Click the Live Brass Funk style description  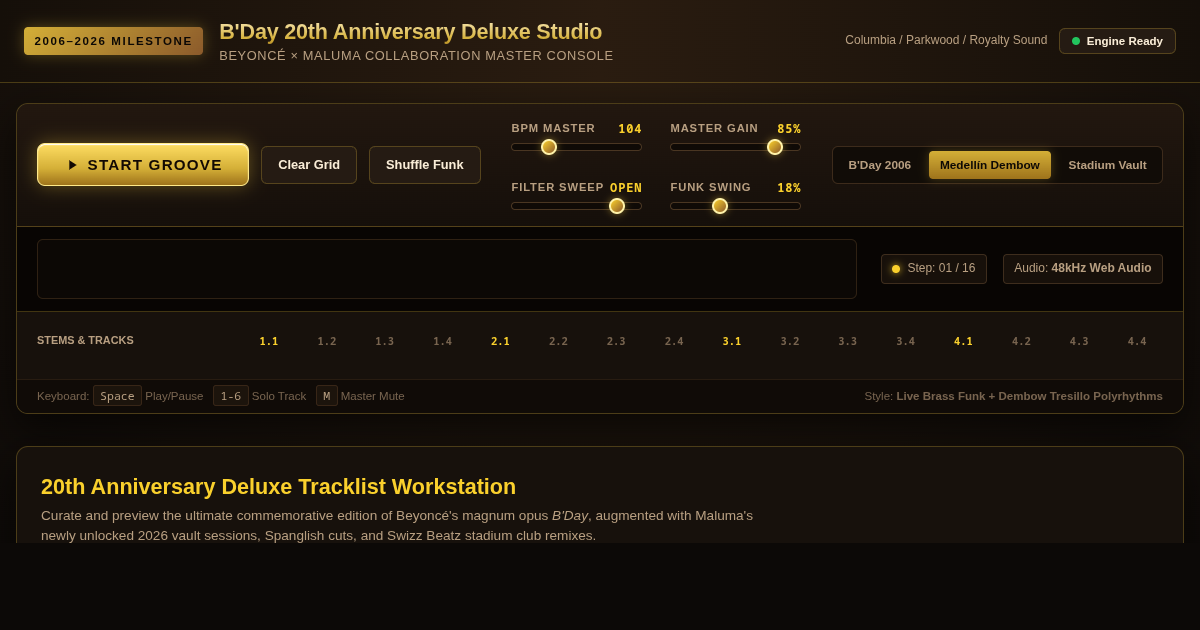click(x=1029, y=396)
